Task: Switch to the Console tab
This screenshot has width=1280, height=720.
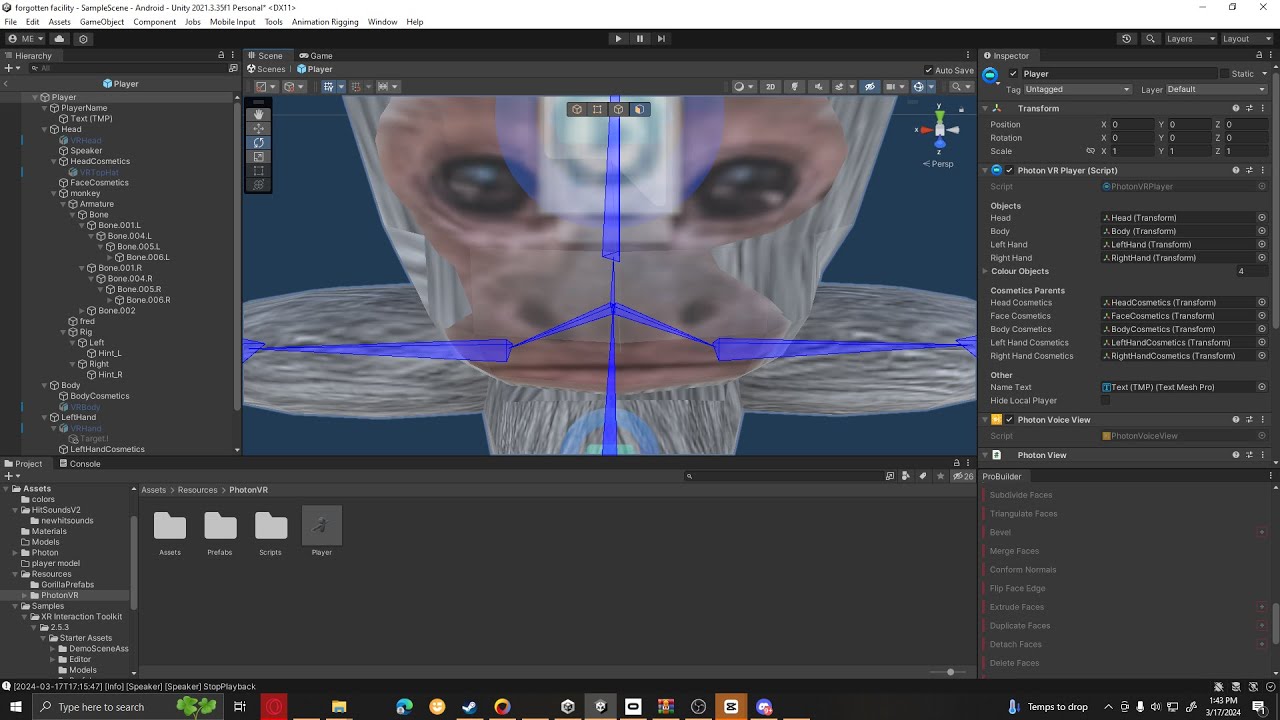Action: (79, 464)
